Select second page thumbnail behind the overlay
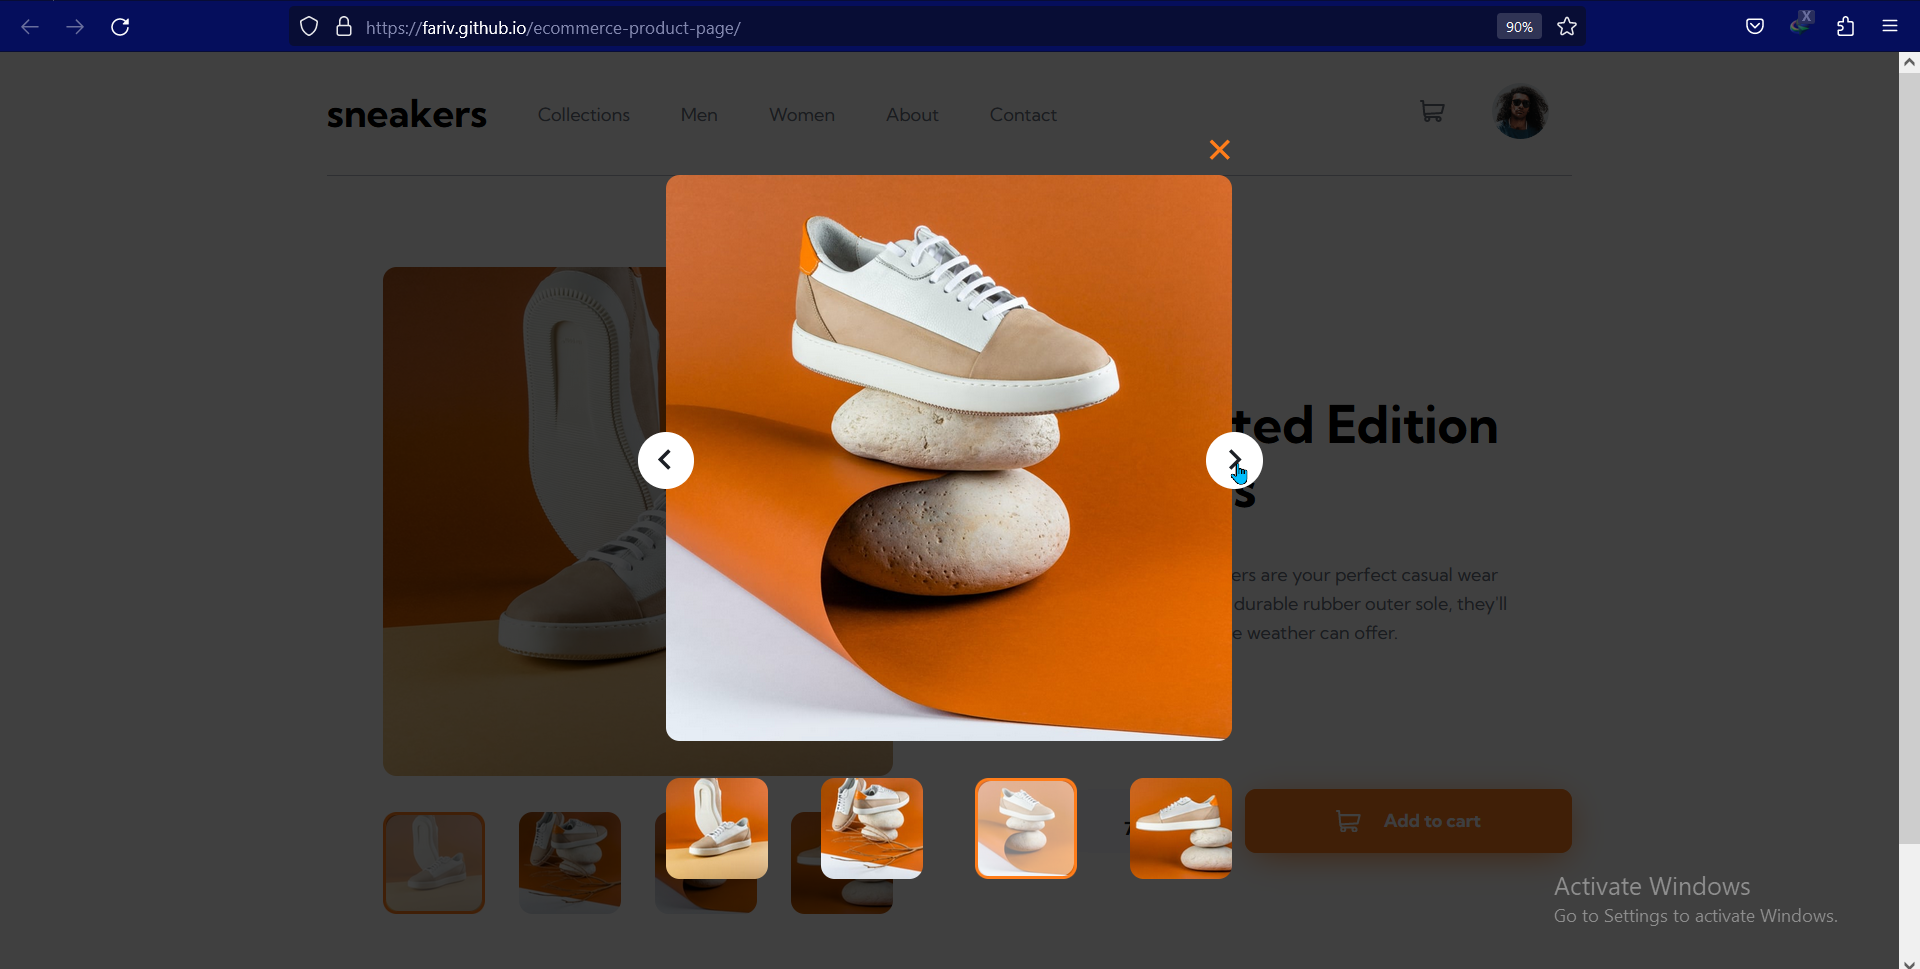This screenshot has width=1920, height=969. click(x=570, y=863)
